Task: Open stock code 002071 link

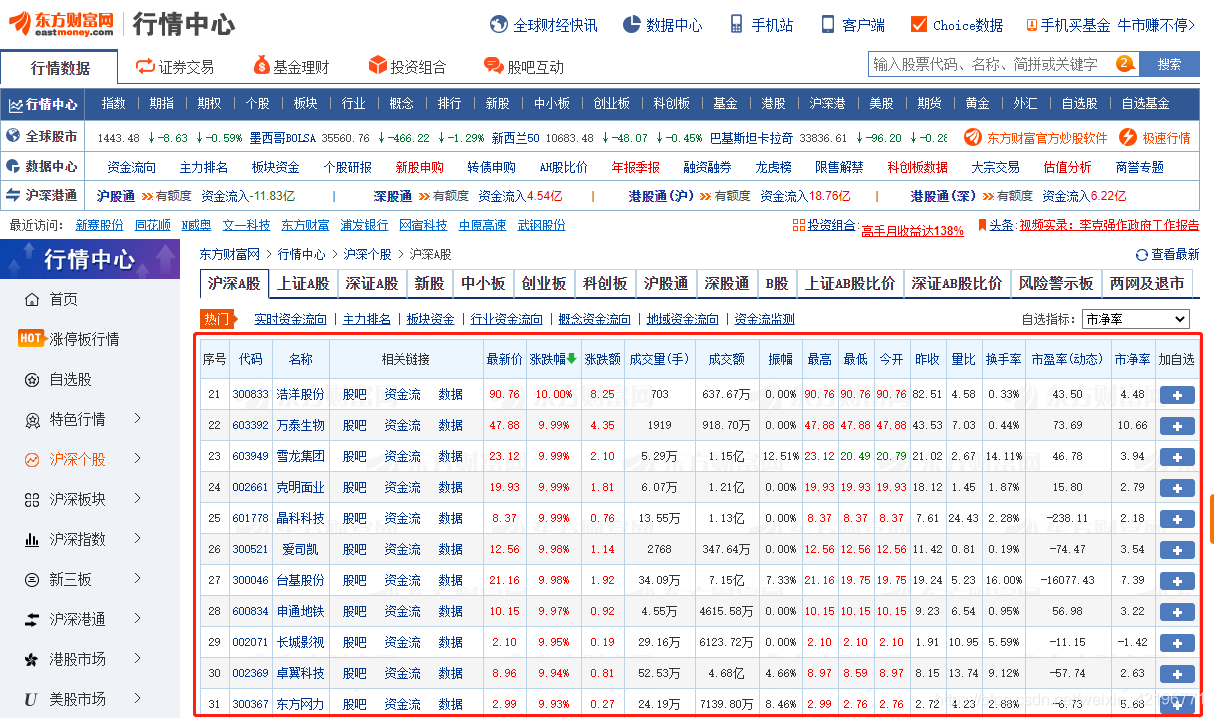Action: coord(250,643)
